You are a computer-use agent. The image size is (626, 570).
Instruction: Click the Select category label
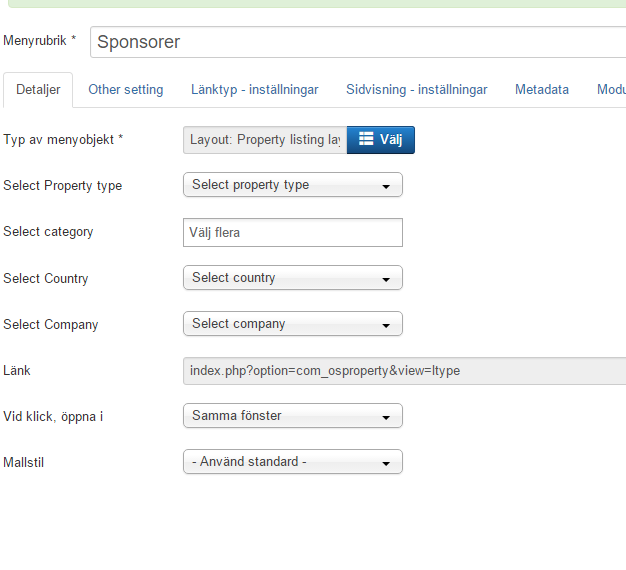click(48, 232)
